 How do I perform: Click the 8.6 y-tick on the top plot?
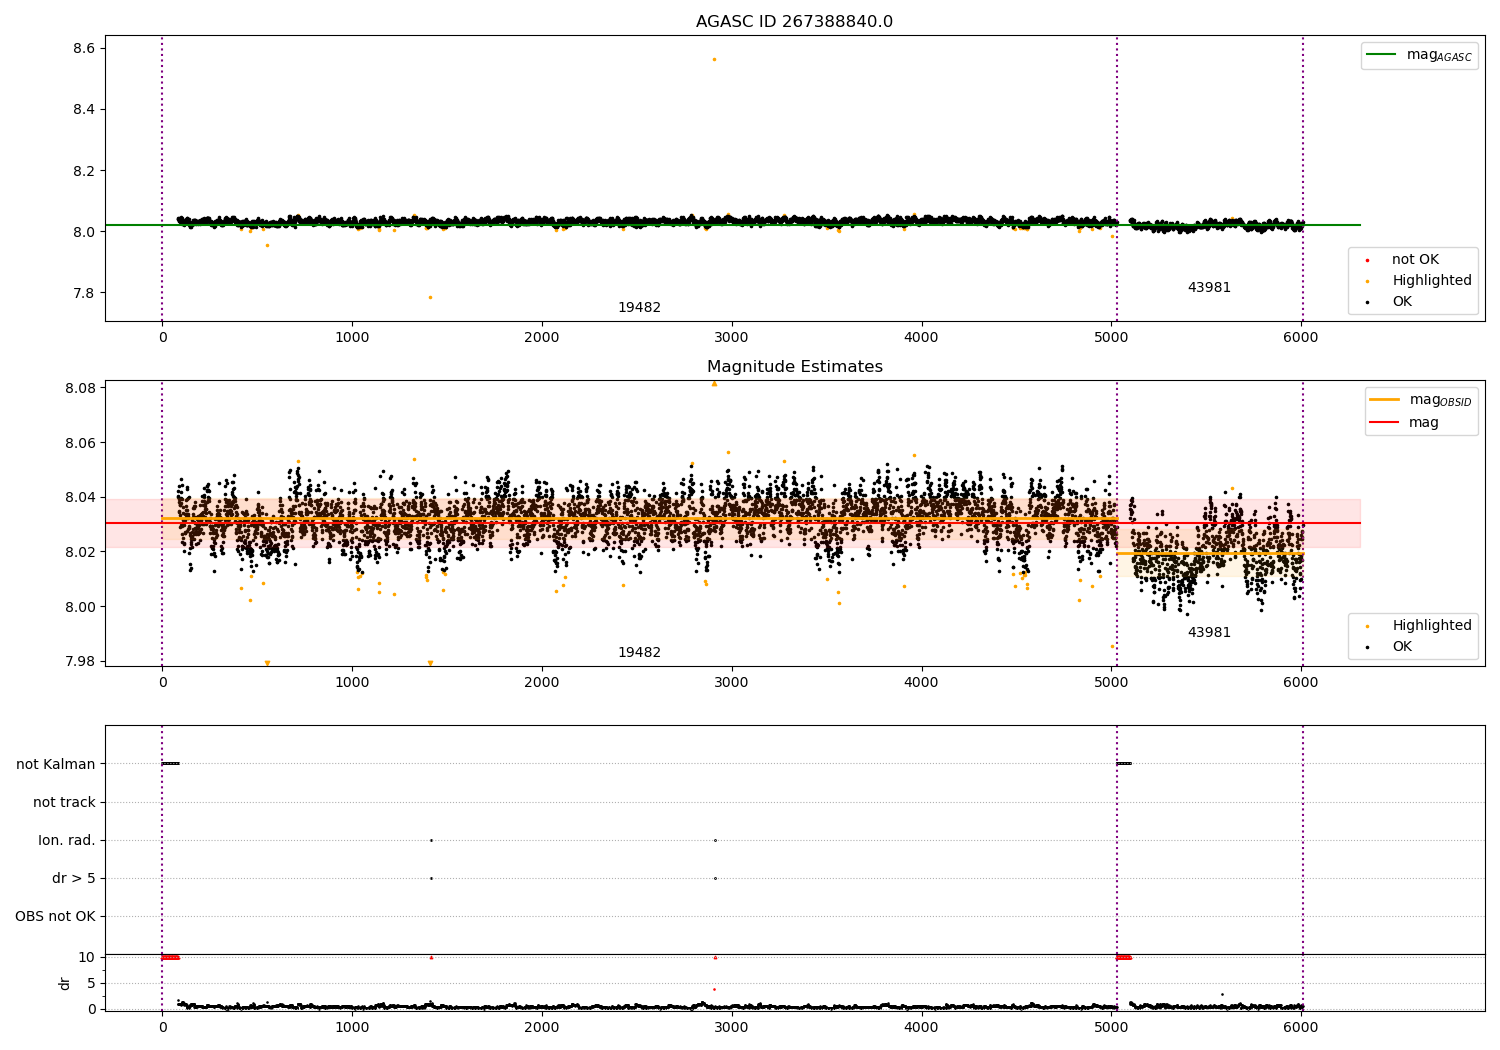(x=84, y=49)
